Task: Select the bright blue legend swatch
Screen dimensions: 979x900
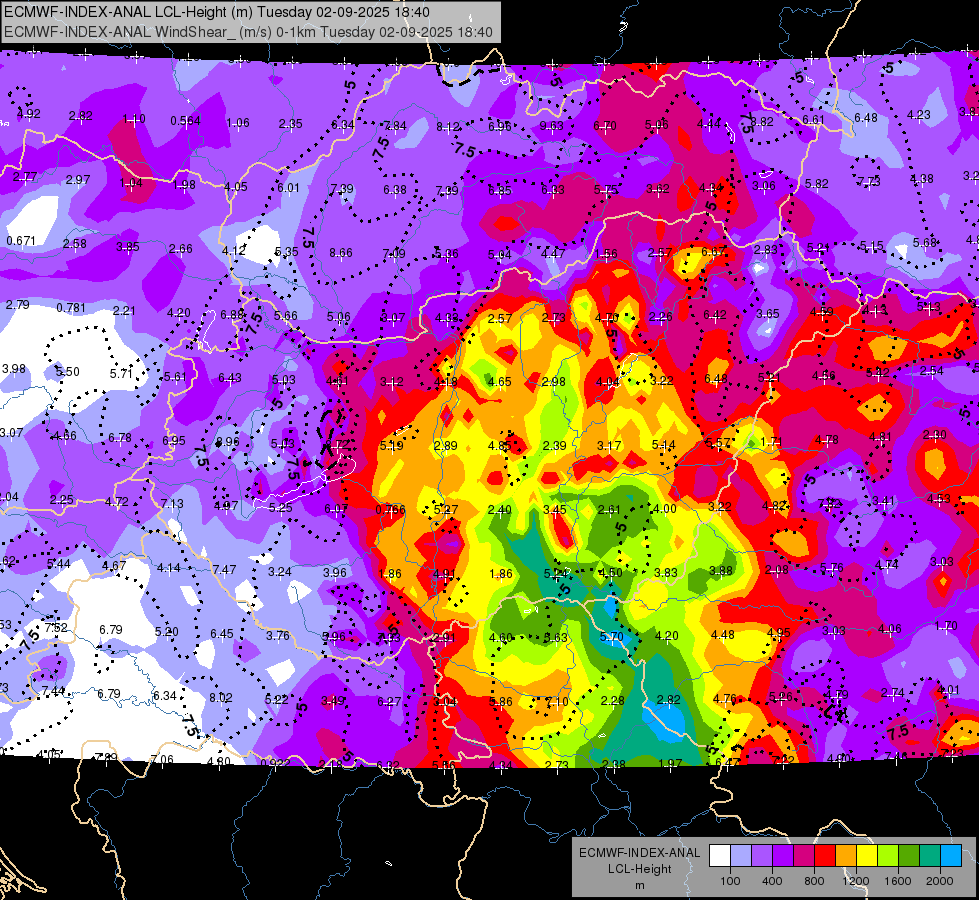Action: [x=951, y=856]
